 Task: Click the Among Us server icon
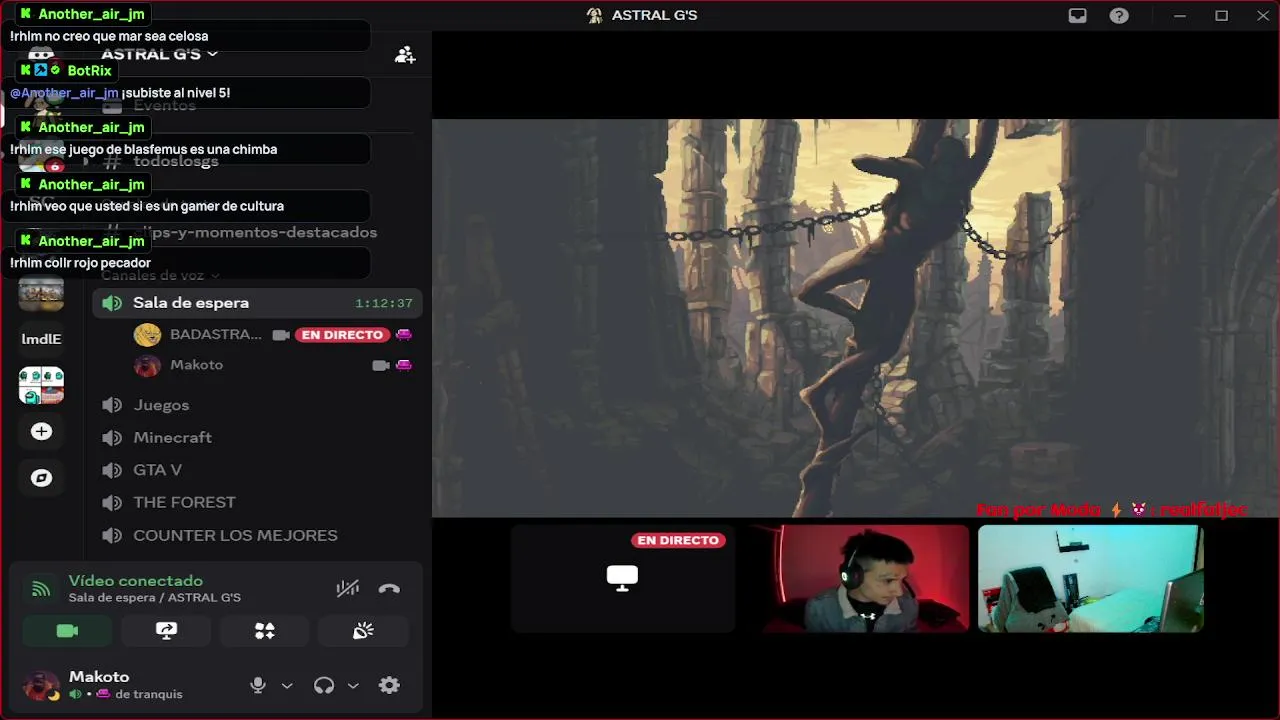(41, 385)
